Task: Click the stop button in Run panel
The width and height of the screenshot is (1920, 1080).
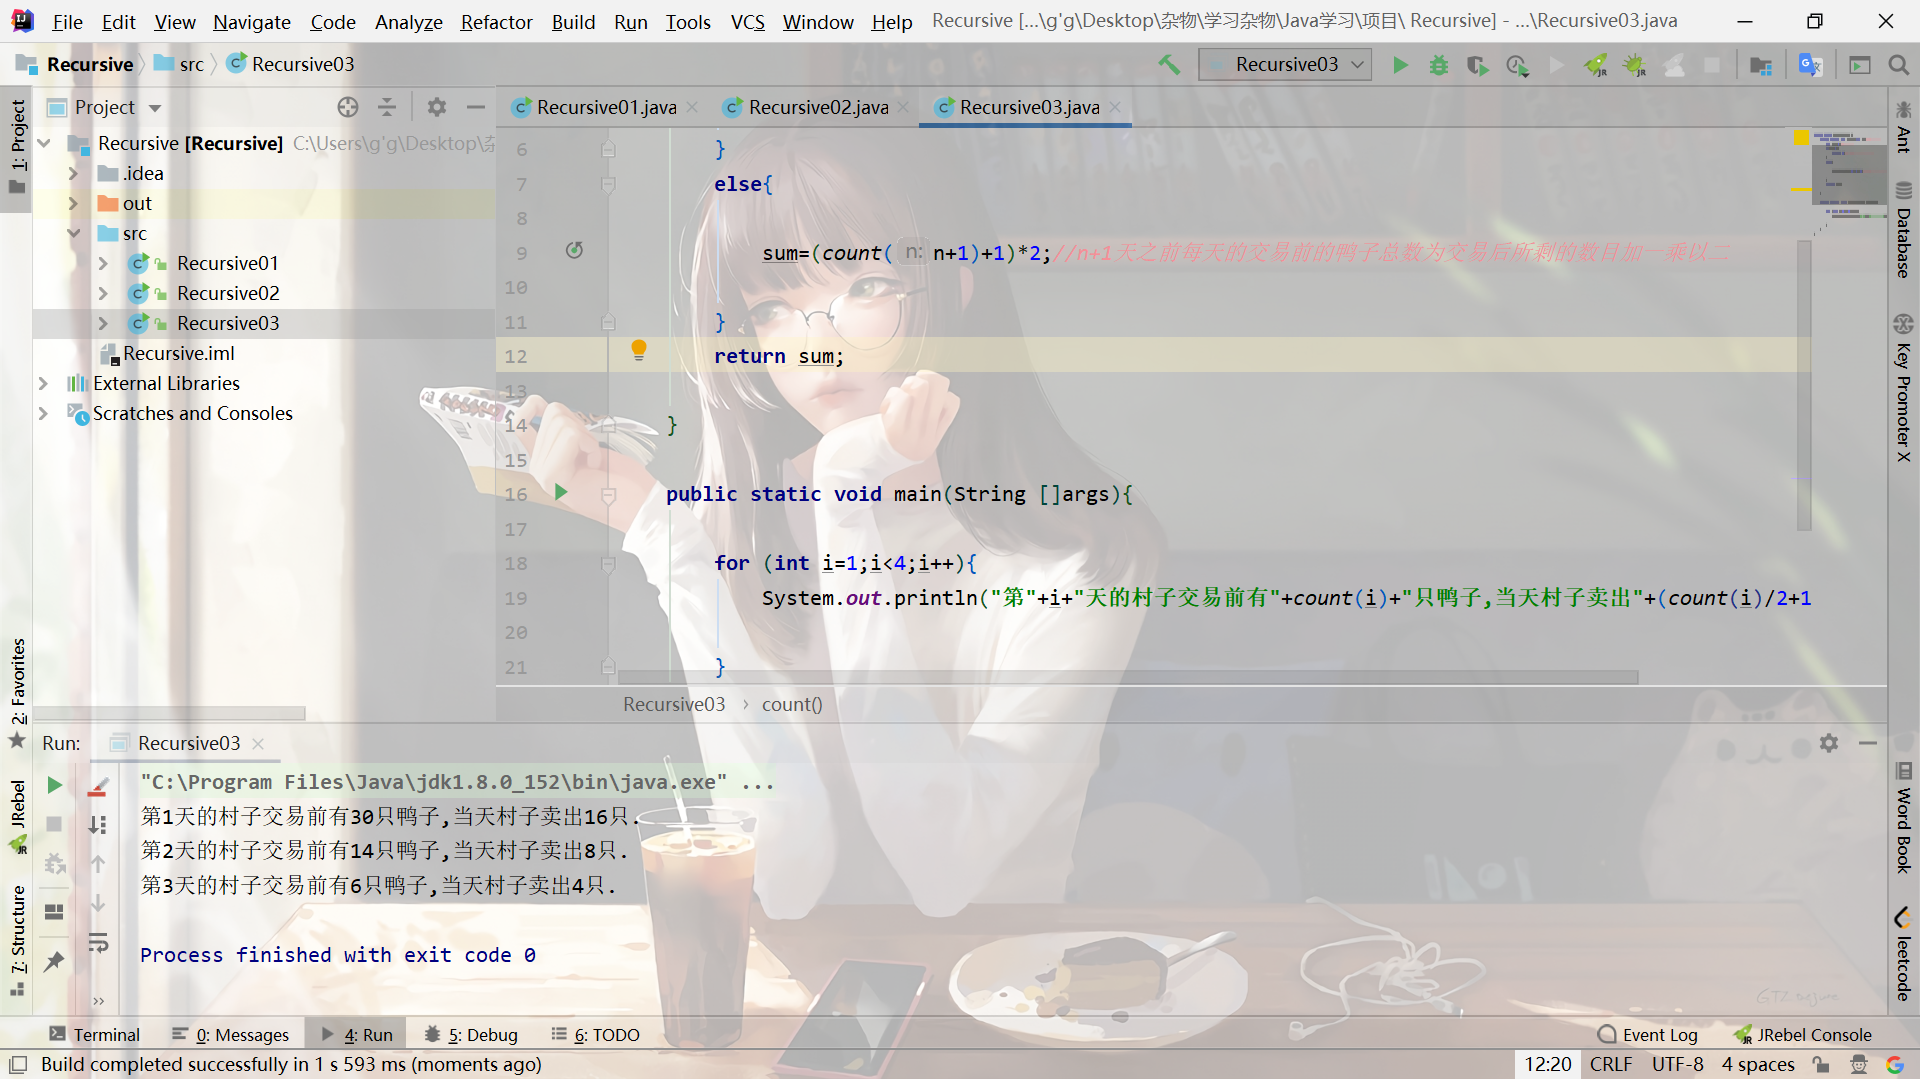Action: (x=55, y=824)
